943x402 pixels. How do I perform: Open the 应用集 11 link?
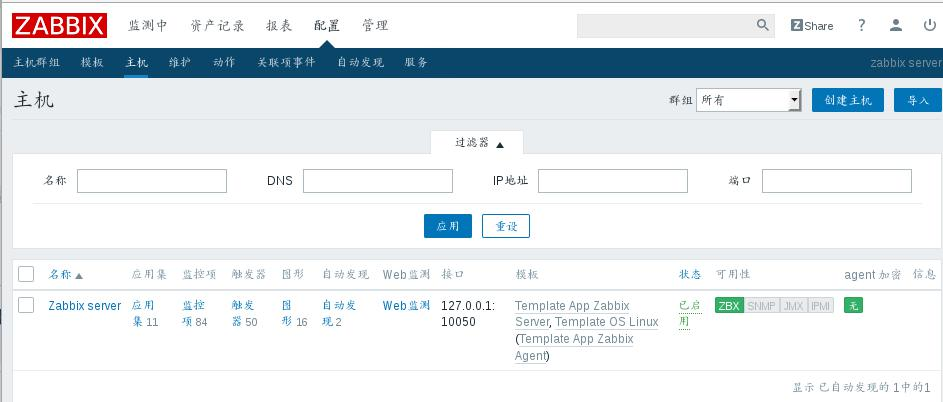[x=144, y=314]
